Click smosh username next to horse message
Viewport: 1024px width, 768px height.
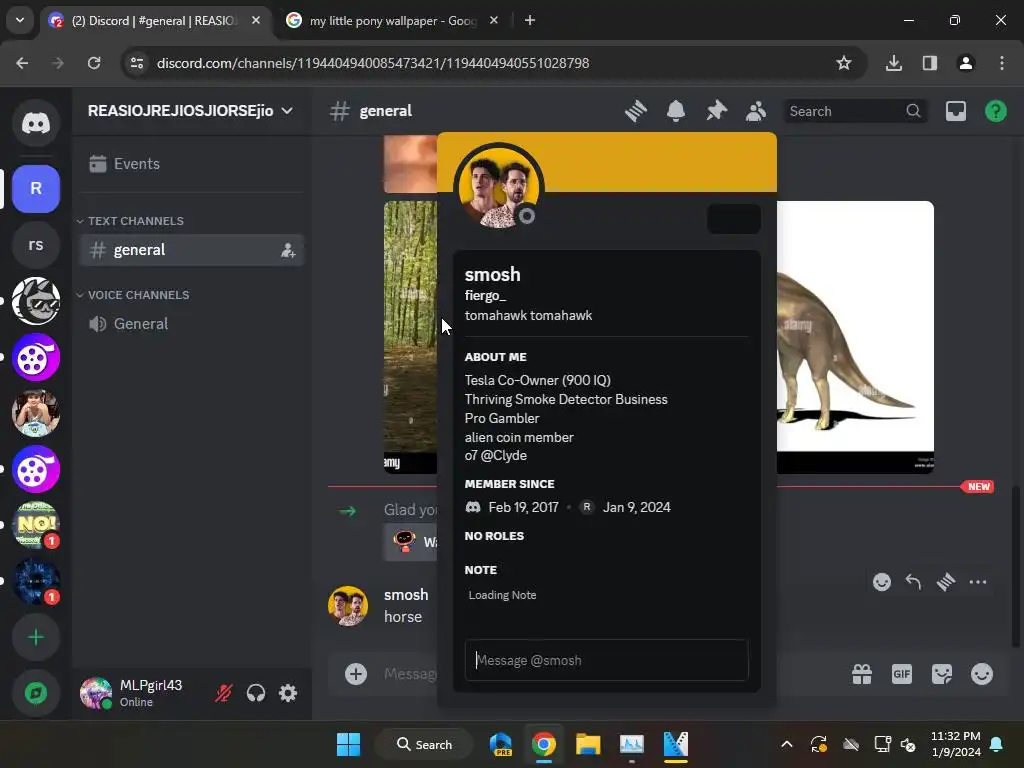[x=406, y=595]
